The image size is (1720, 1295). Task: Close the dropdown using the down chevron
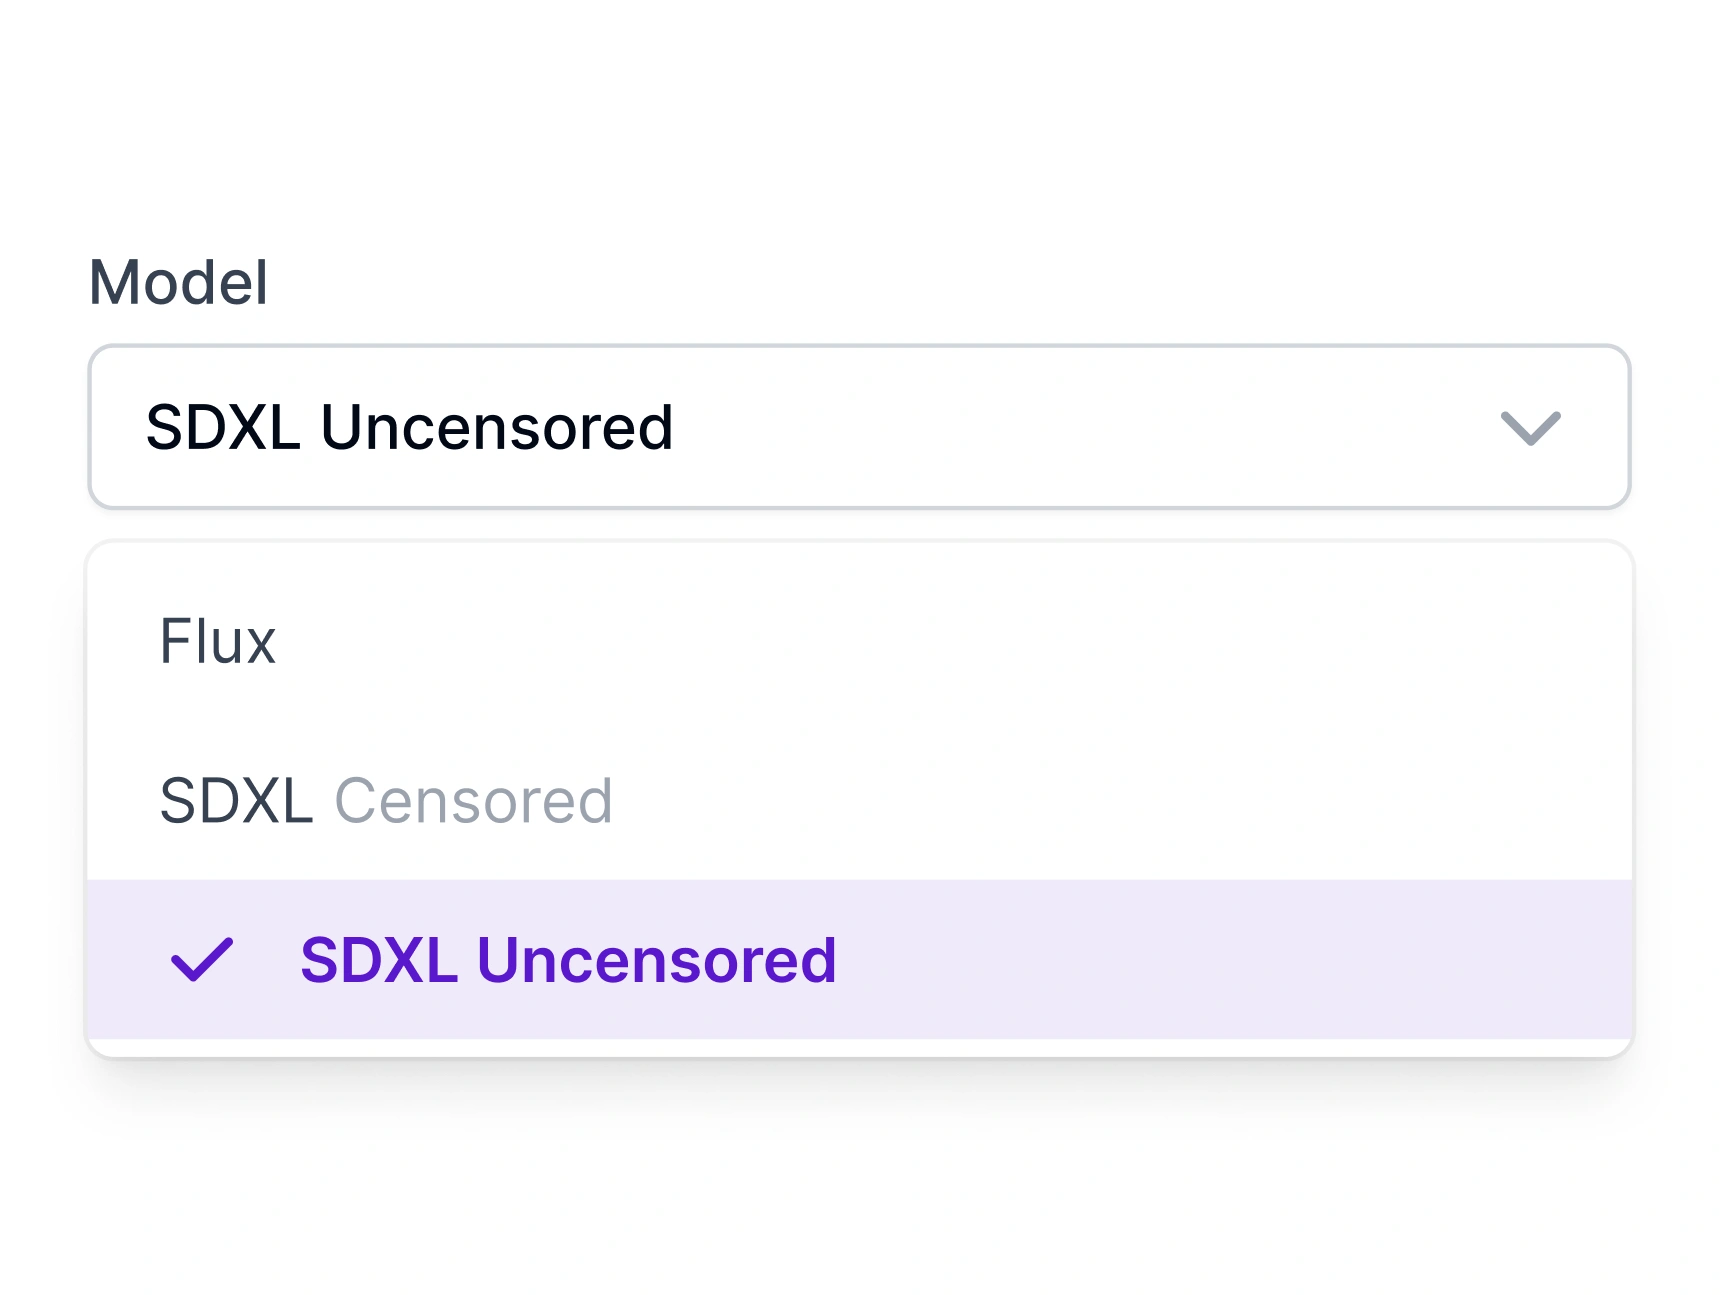tap(1530, 428)
